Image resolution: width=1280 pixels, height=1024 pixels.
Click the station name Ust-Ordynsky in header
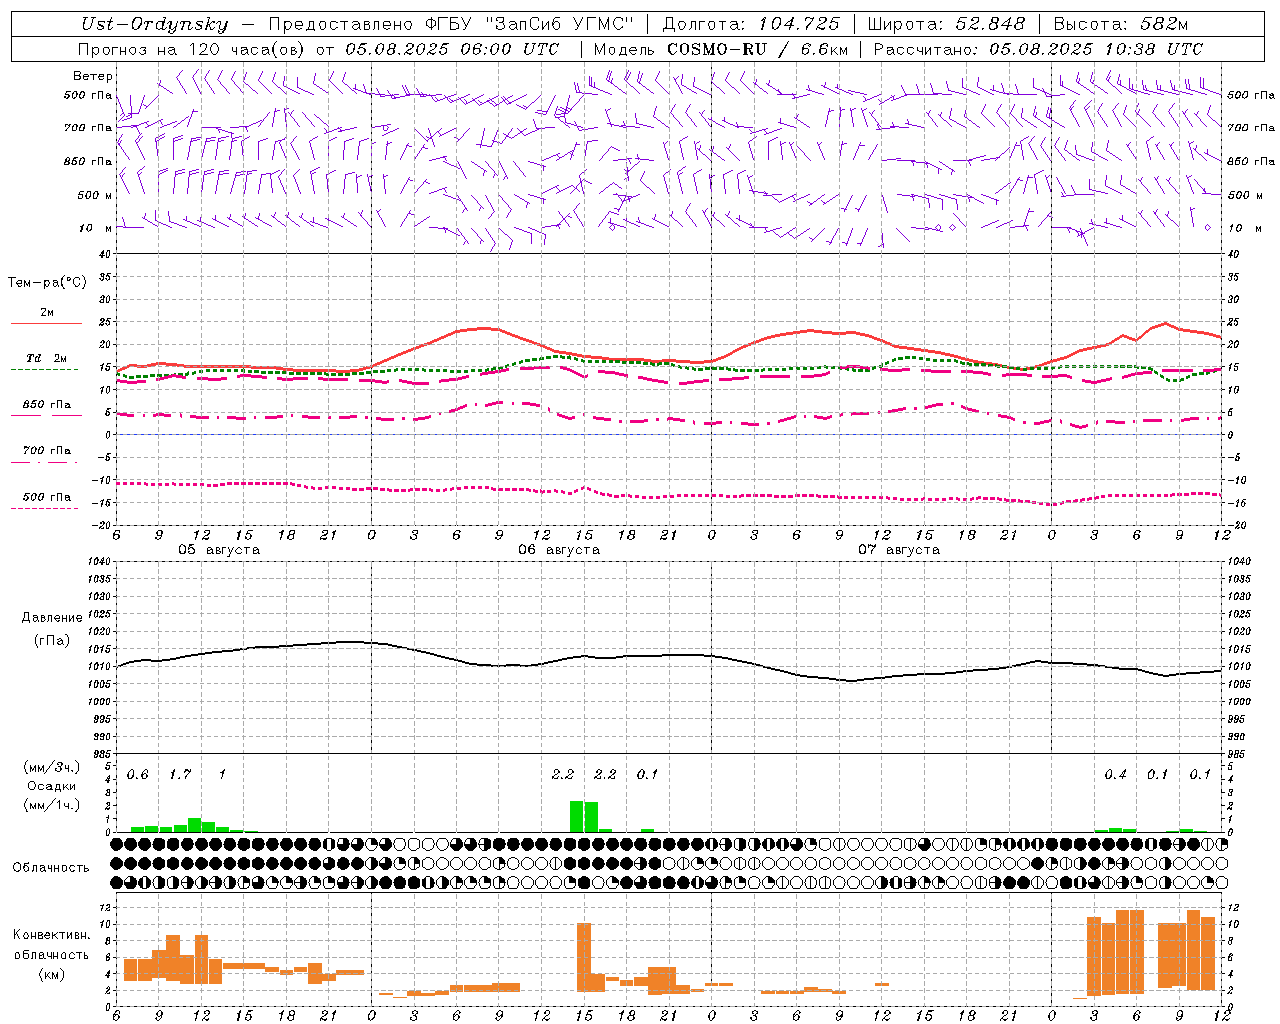(x=154, y=25)
